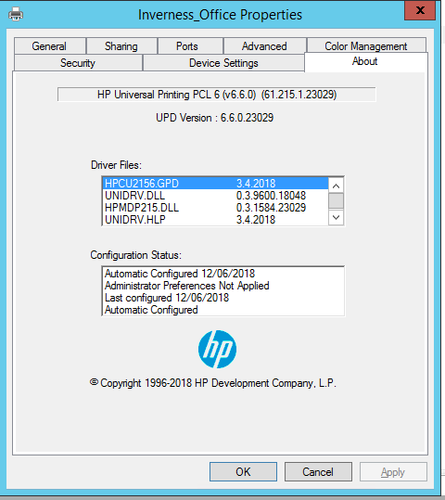The width and height of the screenshot is (445, 500).
Task: Switch to the Security tab
Action: (x=78, y=63)
